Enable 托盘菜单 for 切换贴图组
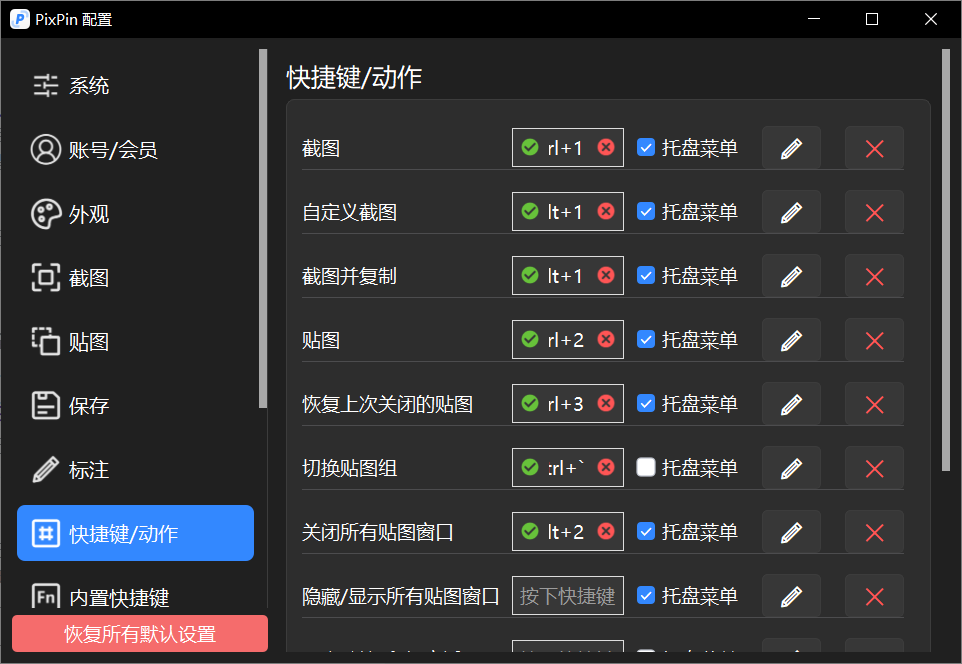Image resolution: width=962 pixels, height=664 pixels. [x=647, y=468]
